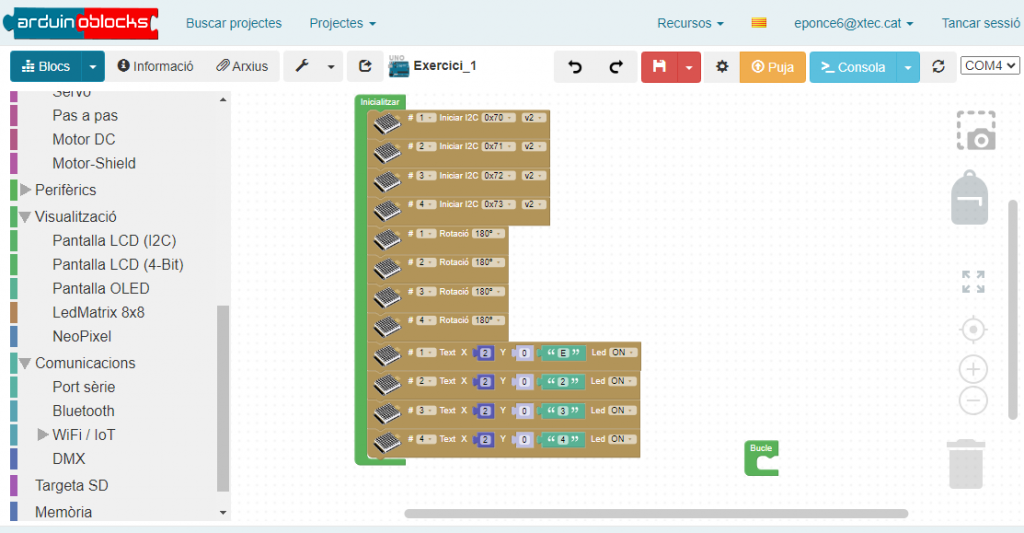Collapse the Visualització category

26,216
